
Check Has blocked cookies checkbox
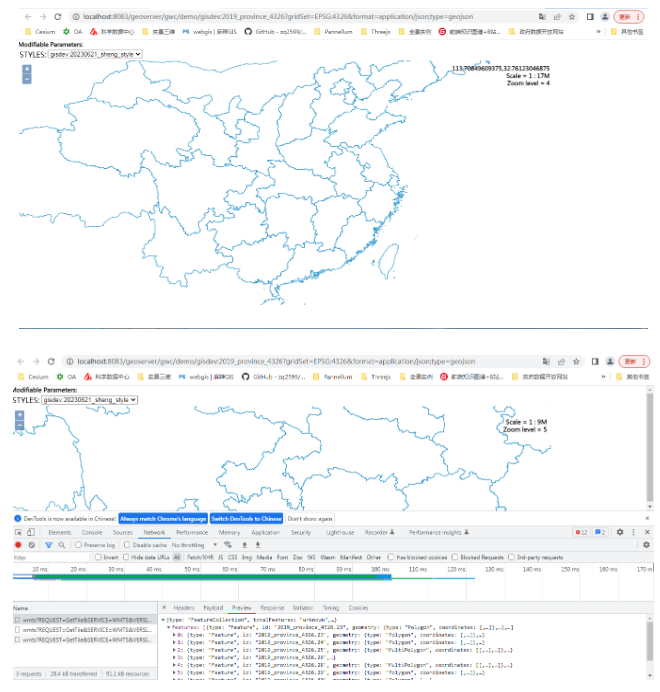[x=391, y=557]
